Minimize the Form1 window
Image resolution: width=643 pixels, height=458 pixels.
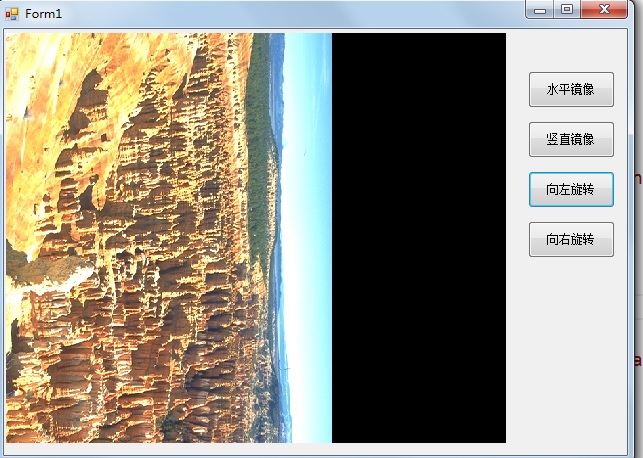click(x=540, y=9)
